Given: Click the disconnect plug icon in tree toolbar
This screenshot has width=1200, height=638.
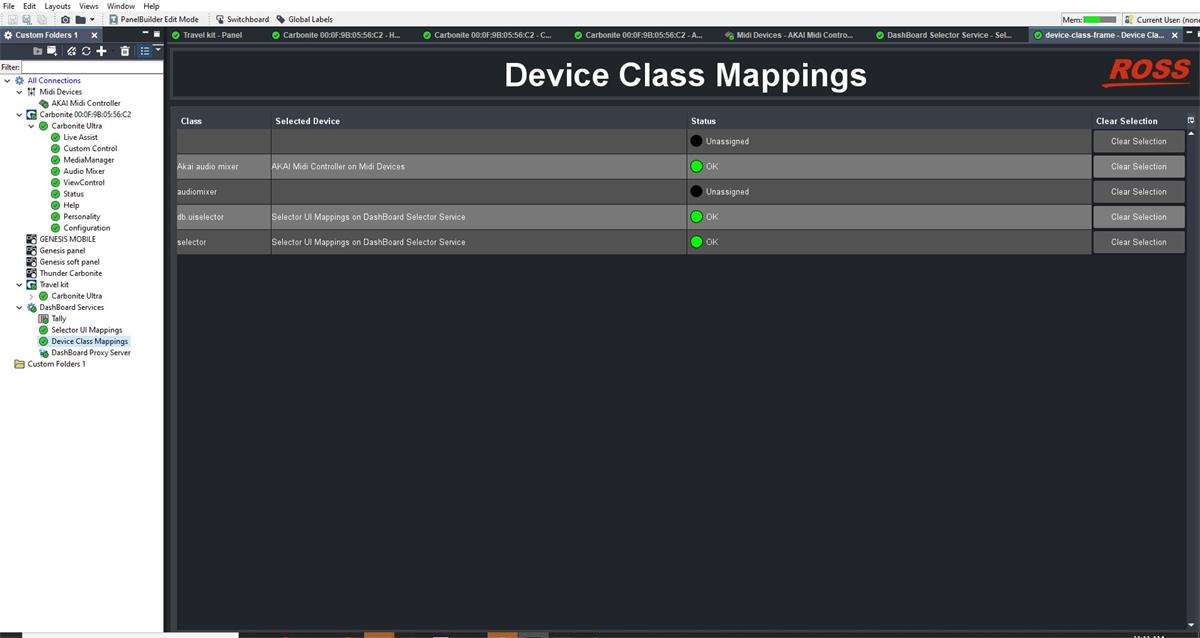Looking at the screenshot, I should click(x=74, y=51).
